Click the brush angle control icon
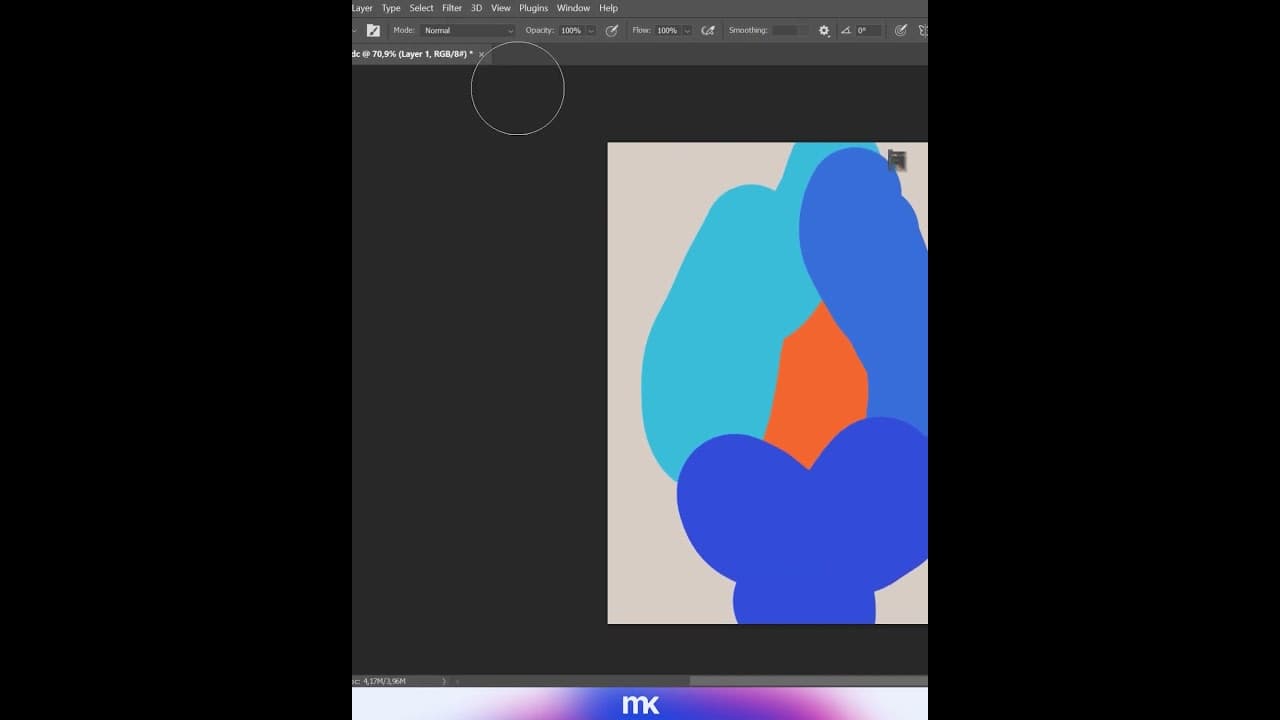Screen dimensions: 1280x720 845,30
